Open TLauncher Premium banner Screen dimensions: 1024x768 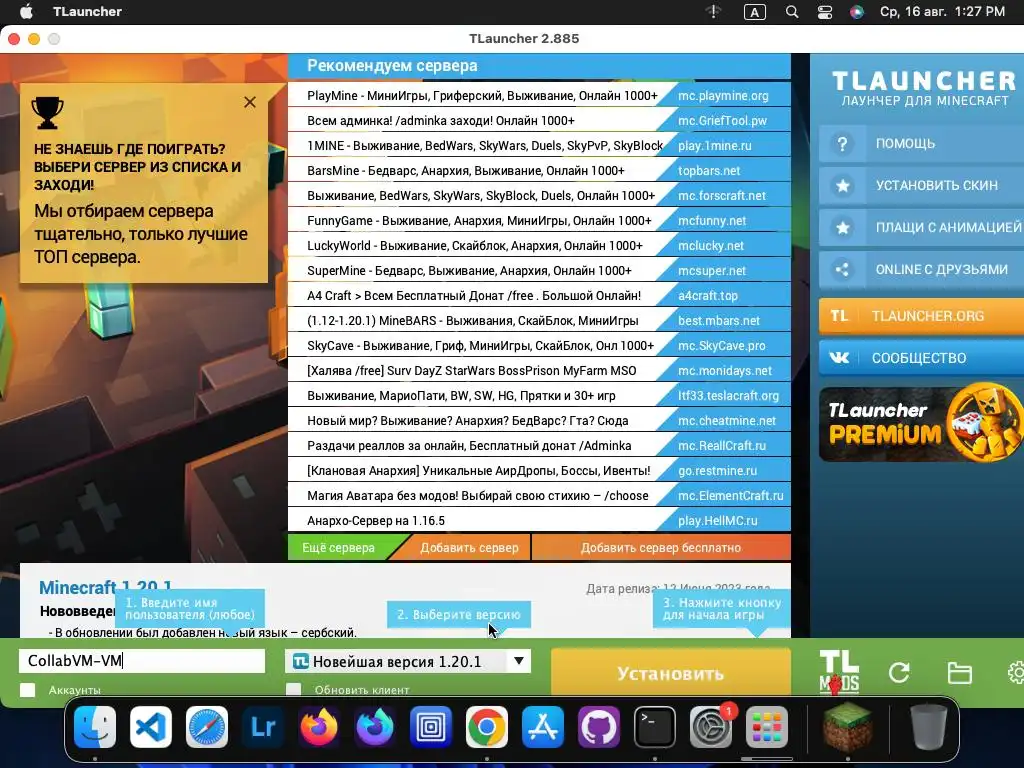[x=921, y=424]
